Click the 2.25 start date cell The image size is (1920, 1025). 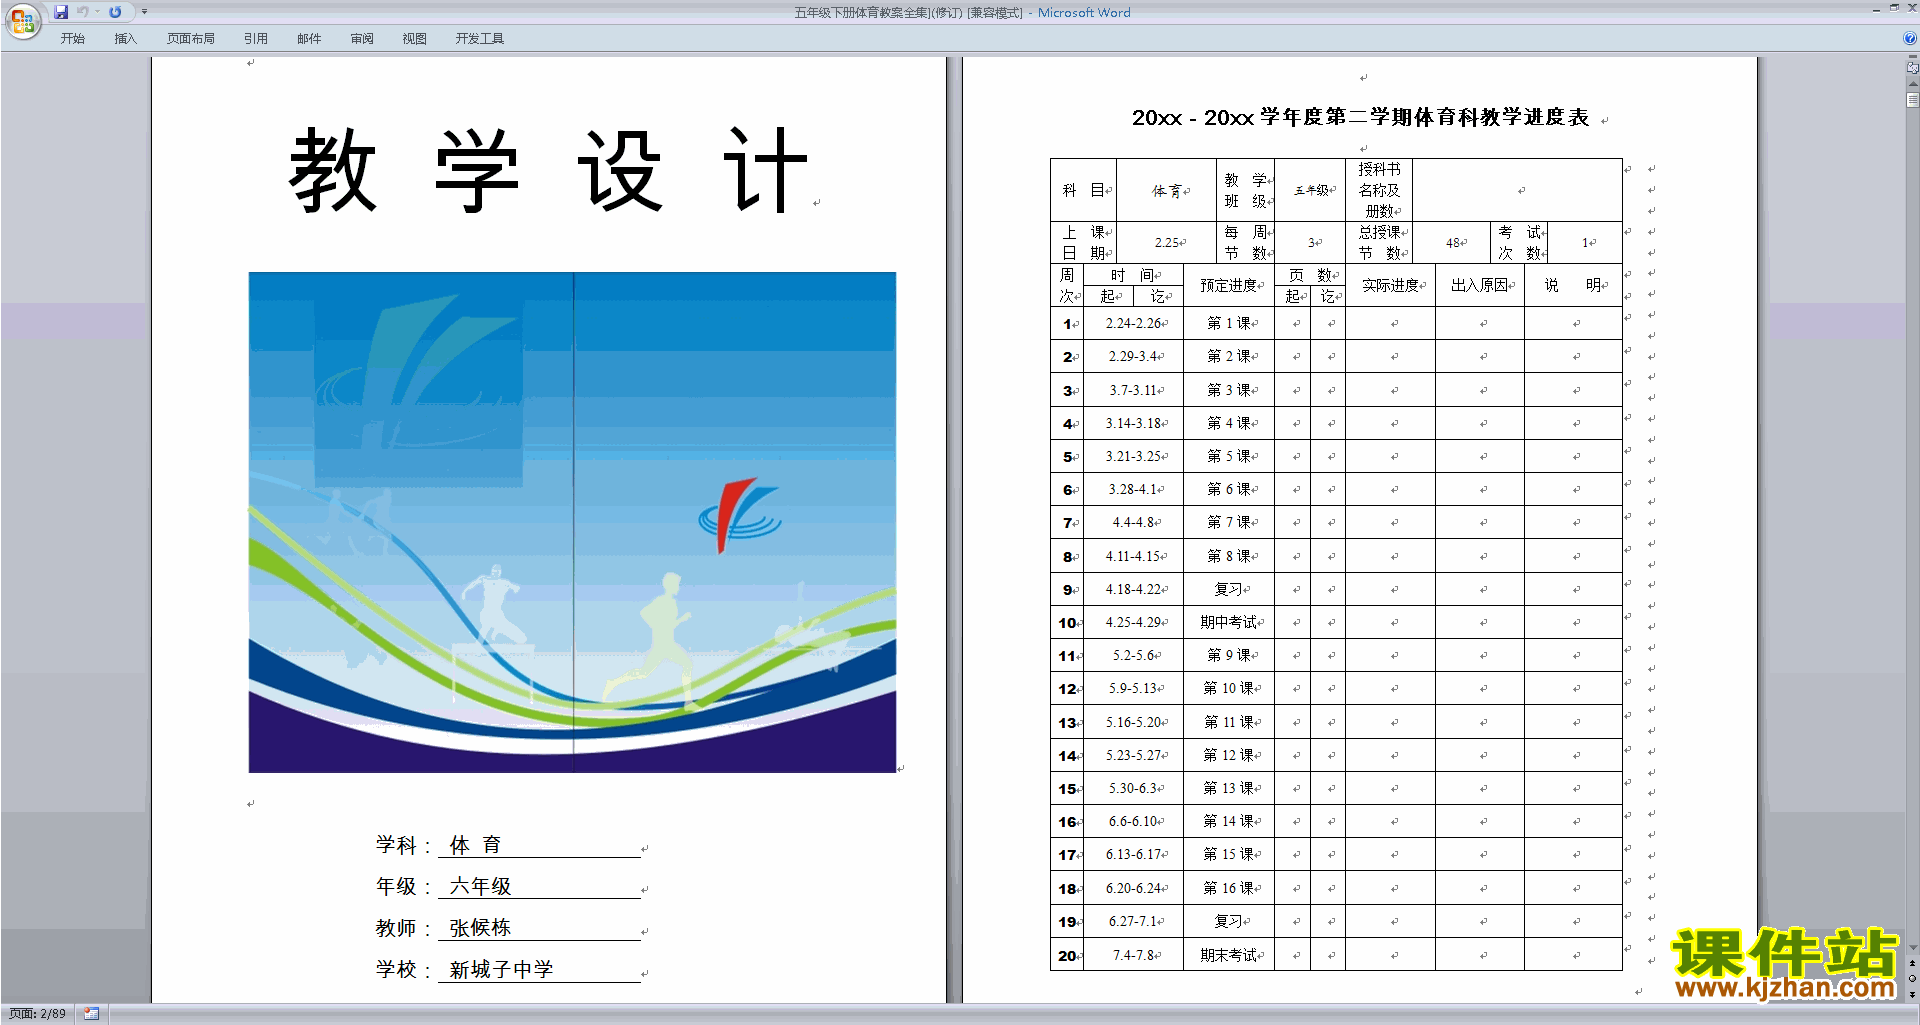click(1167, 243)
